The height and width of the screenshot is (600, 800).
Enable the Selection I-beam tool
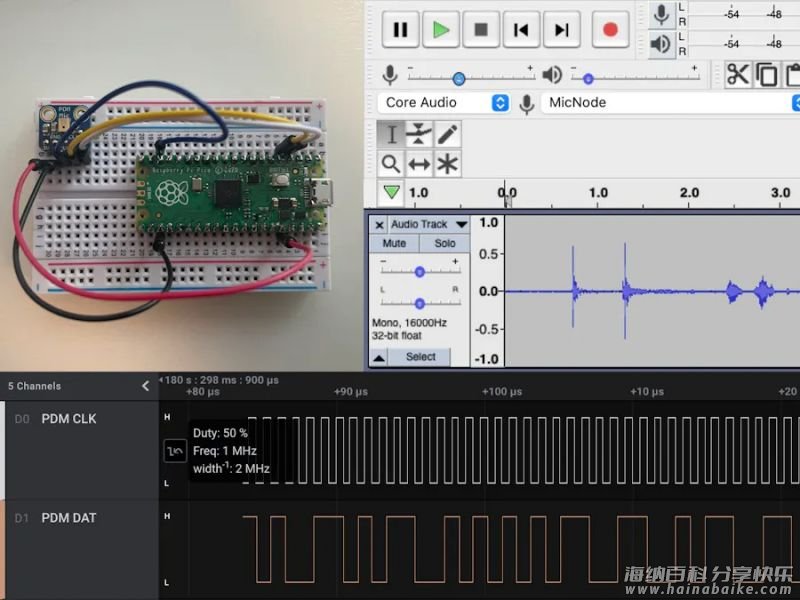[x=391, y=134]
